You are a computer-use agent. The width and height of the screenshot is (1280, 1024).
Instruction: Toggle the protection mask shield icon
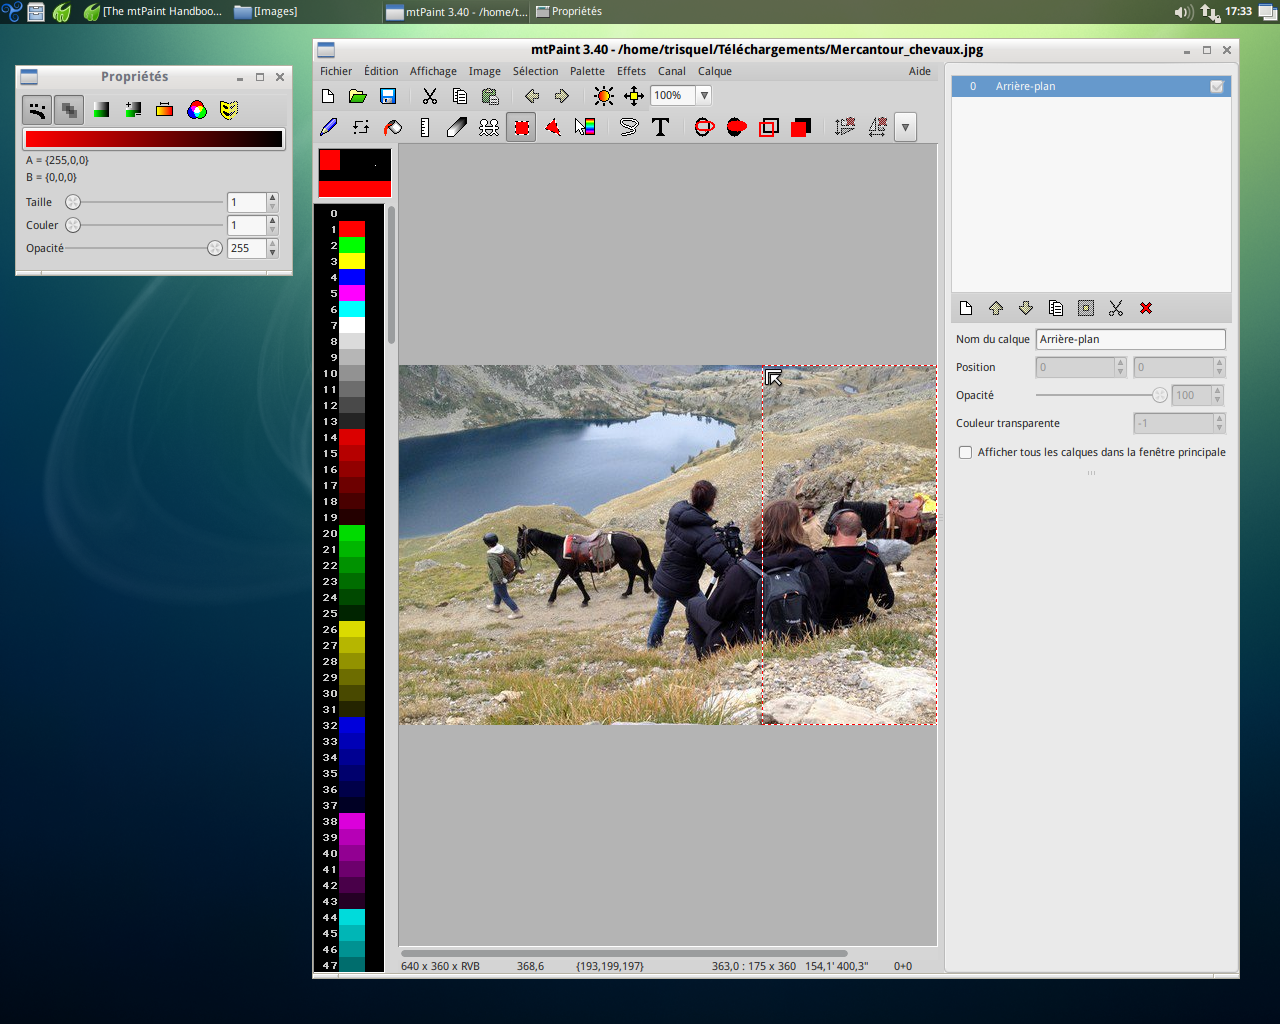click(x=229, y=110)
